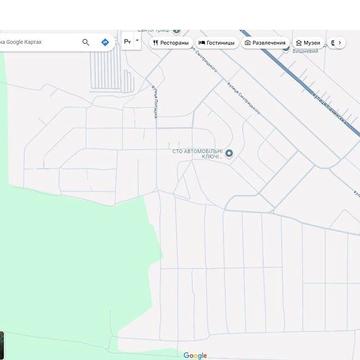
Task: Show more categories with right chevron
Action: pos(340,43)
